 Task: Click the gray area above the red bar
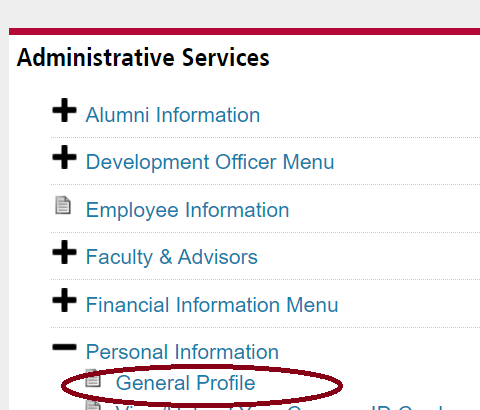coord(240,14)
